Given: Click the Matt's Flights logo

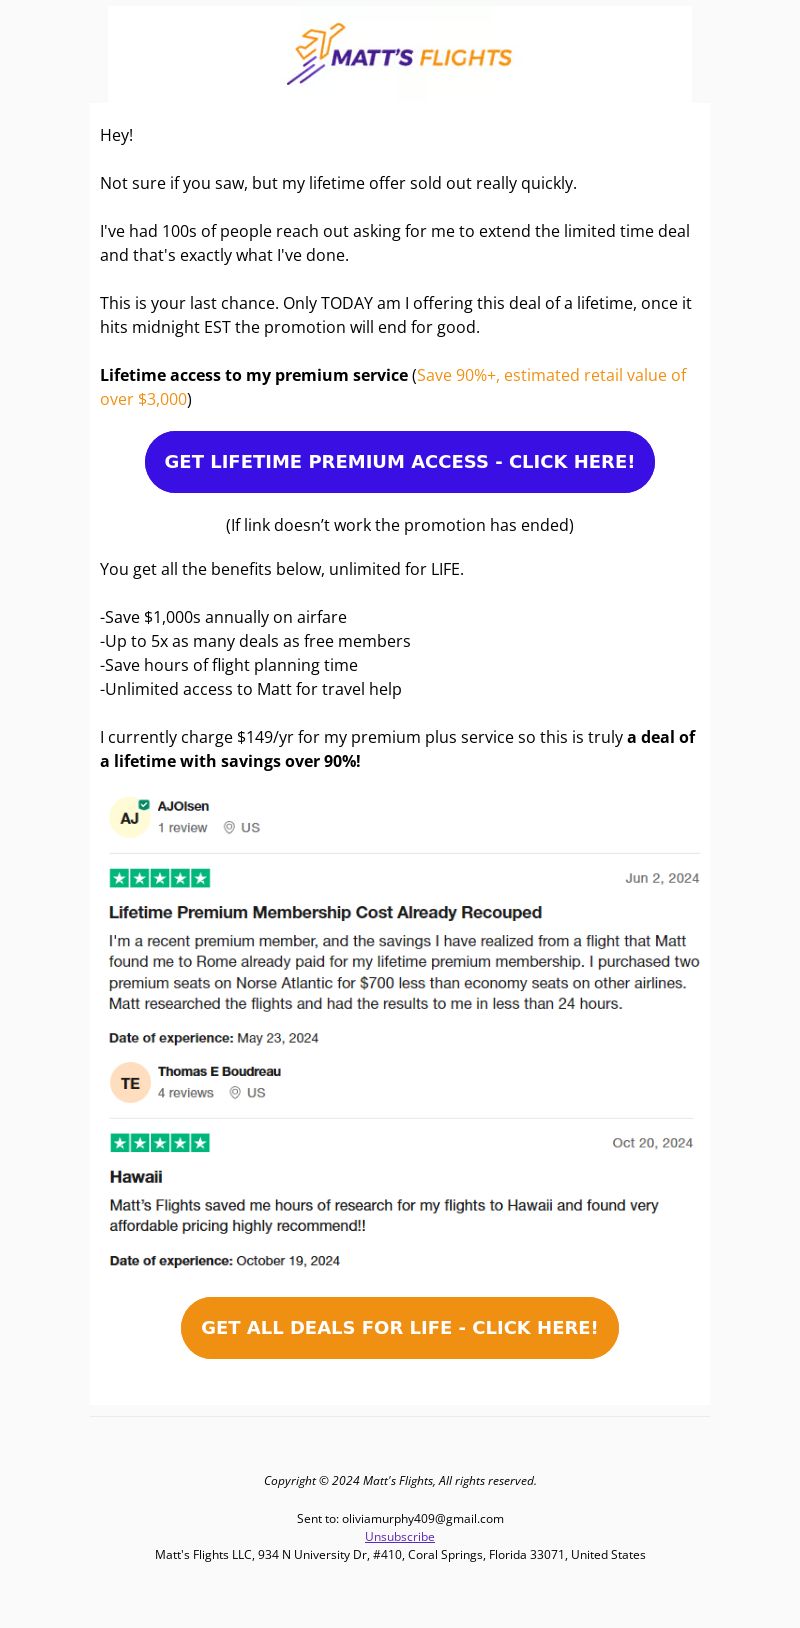Looking at the screenshot, I should tap(400, 57).
